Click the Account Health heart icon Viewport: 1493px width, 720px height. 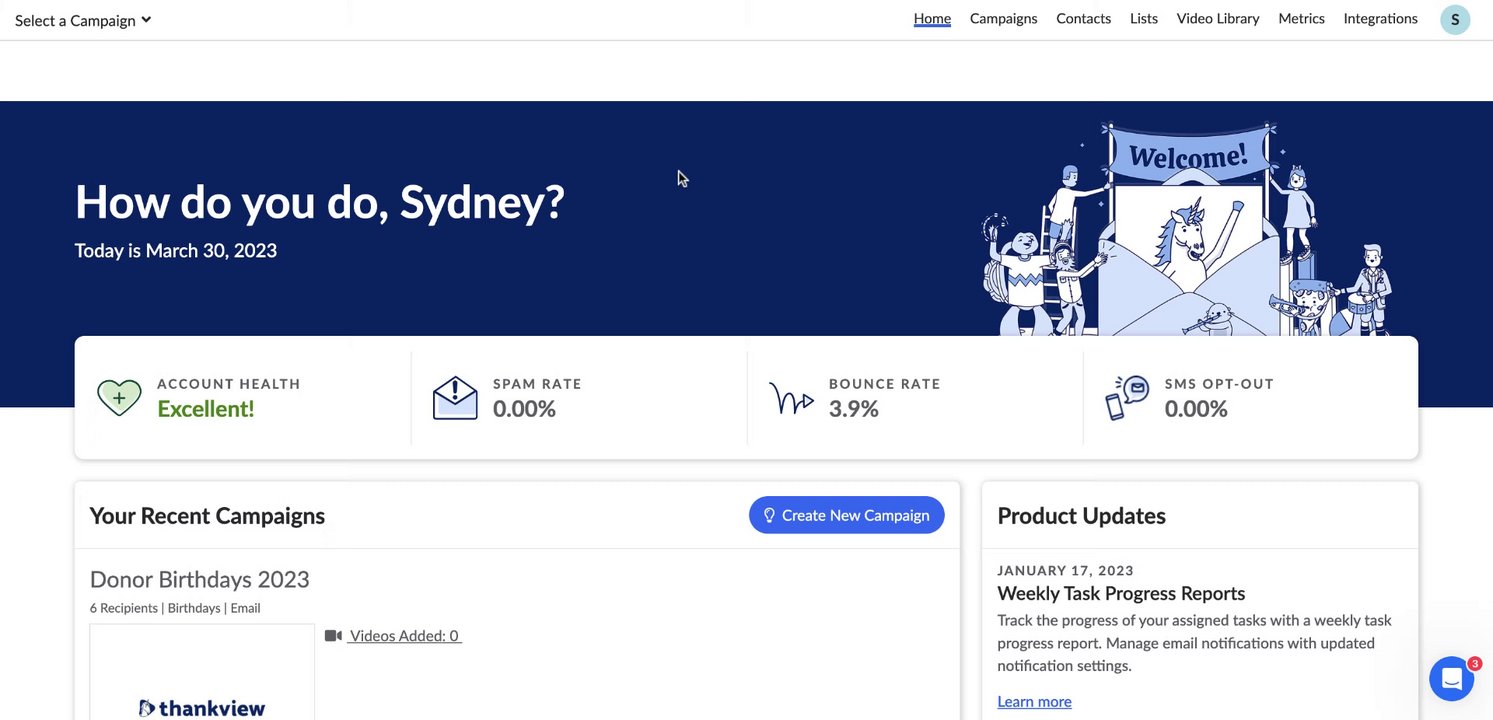[119, 397]
